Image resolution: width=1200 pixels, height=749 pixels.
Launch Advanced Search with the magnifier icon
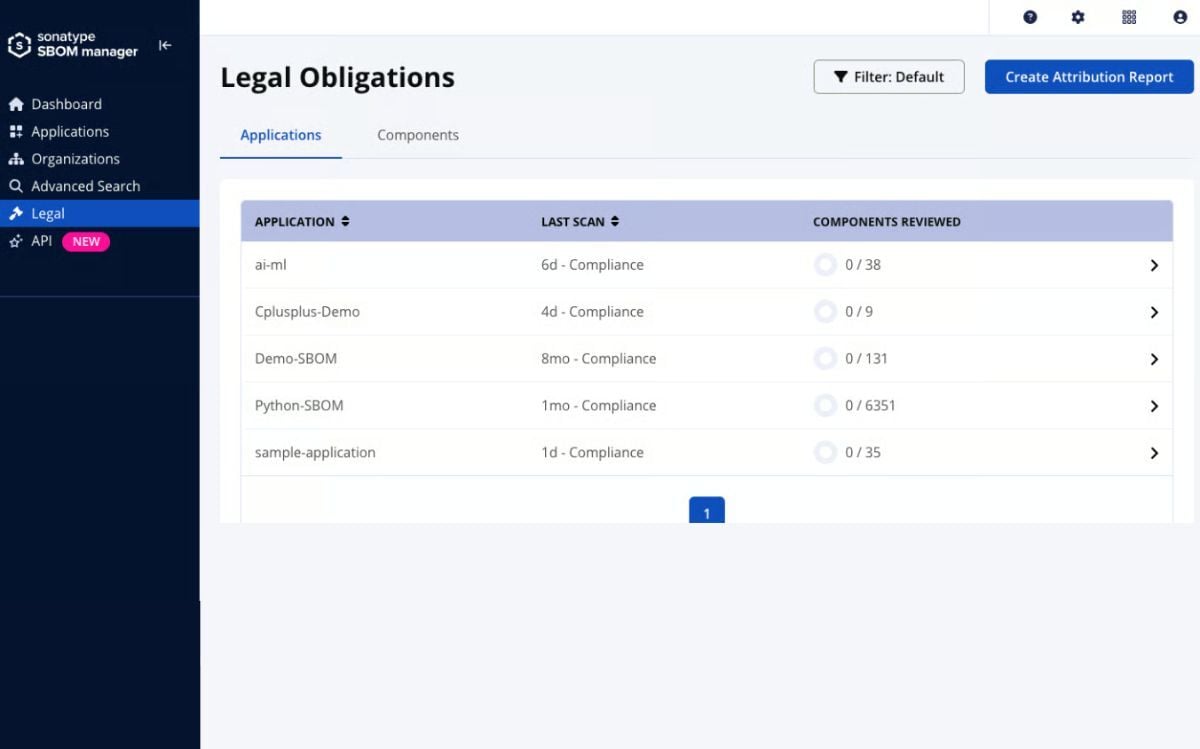(x=15, y=185)
